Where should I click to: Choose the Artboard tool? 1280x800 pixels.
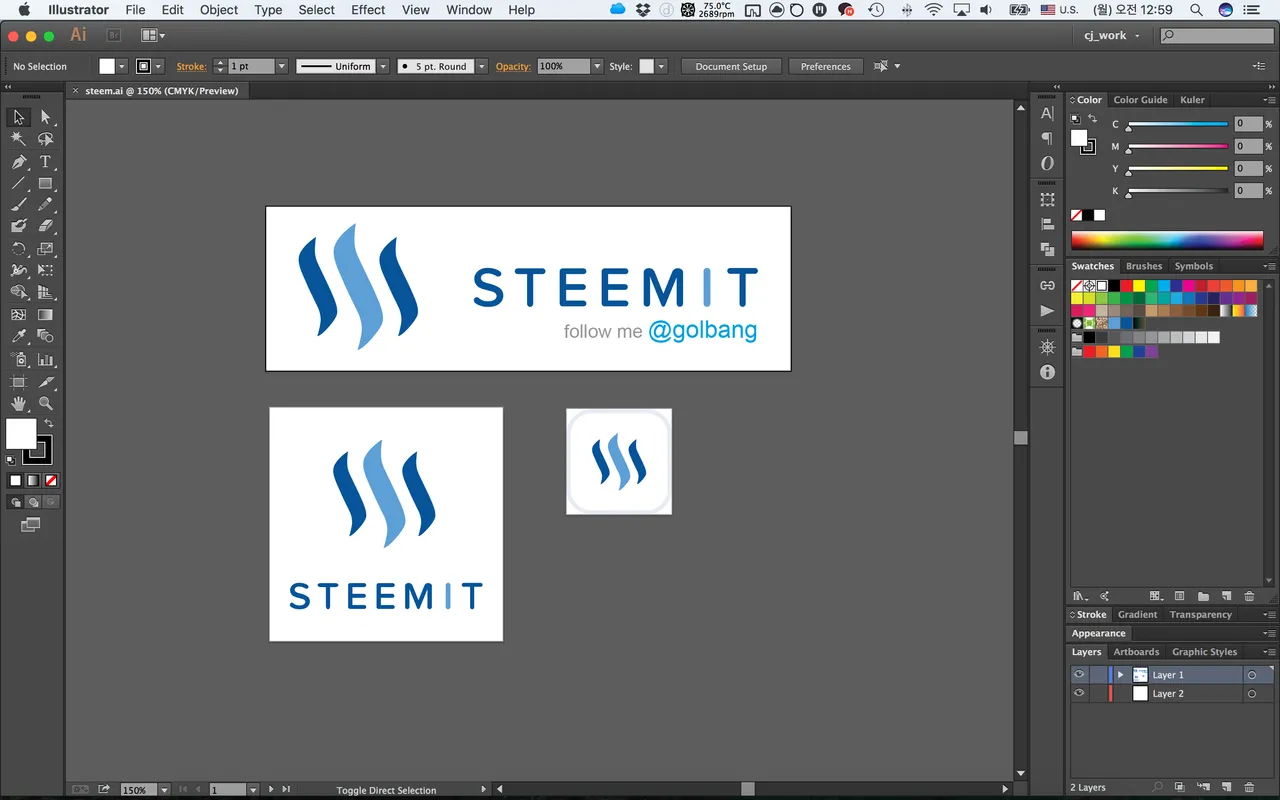pos(19,382)
